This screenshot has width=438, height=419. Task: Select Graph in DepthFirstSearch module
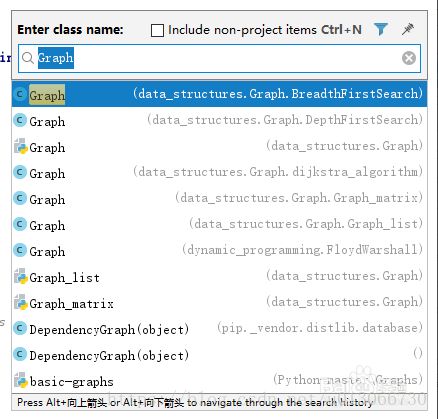pos(219,120)
